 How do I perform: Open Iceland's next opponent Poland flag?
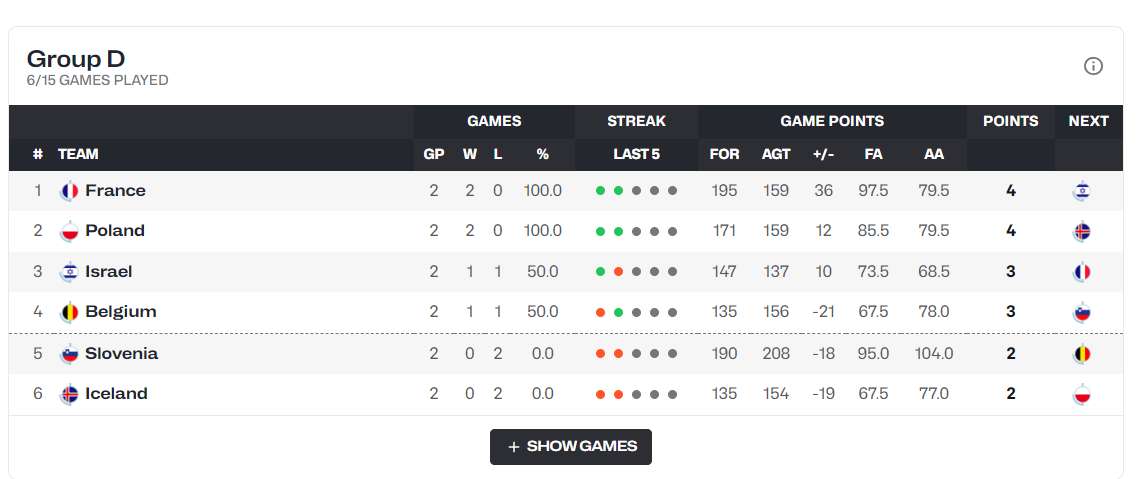(x=1082, y=394)
